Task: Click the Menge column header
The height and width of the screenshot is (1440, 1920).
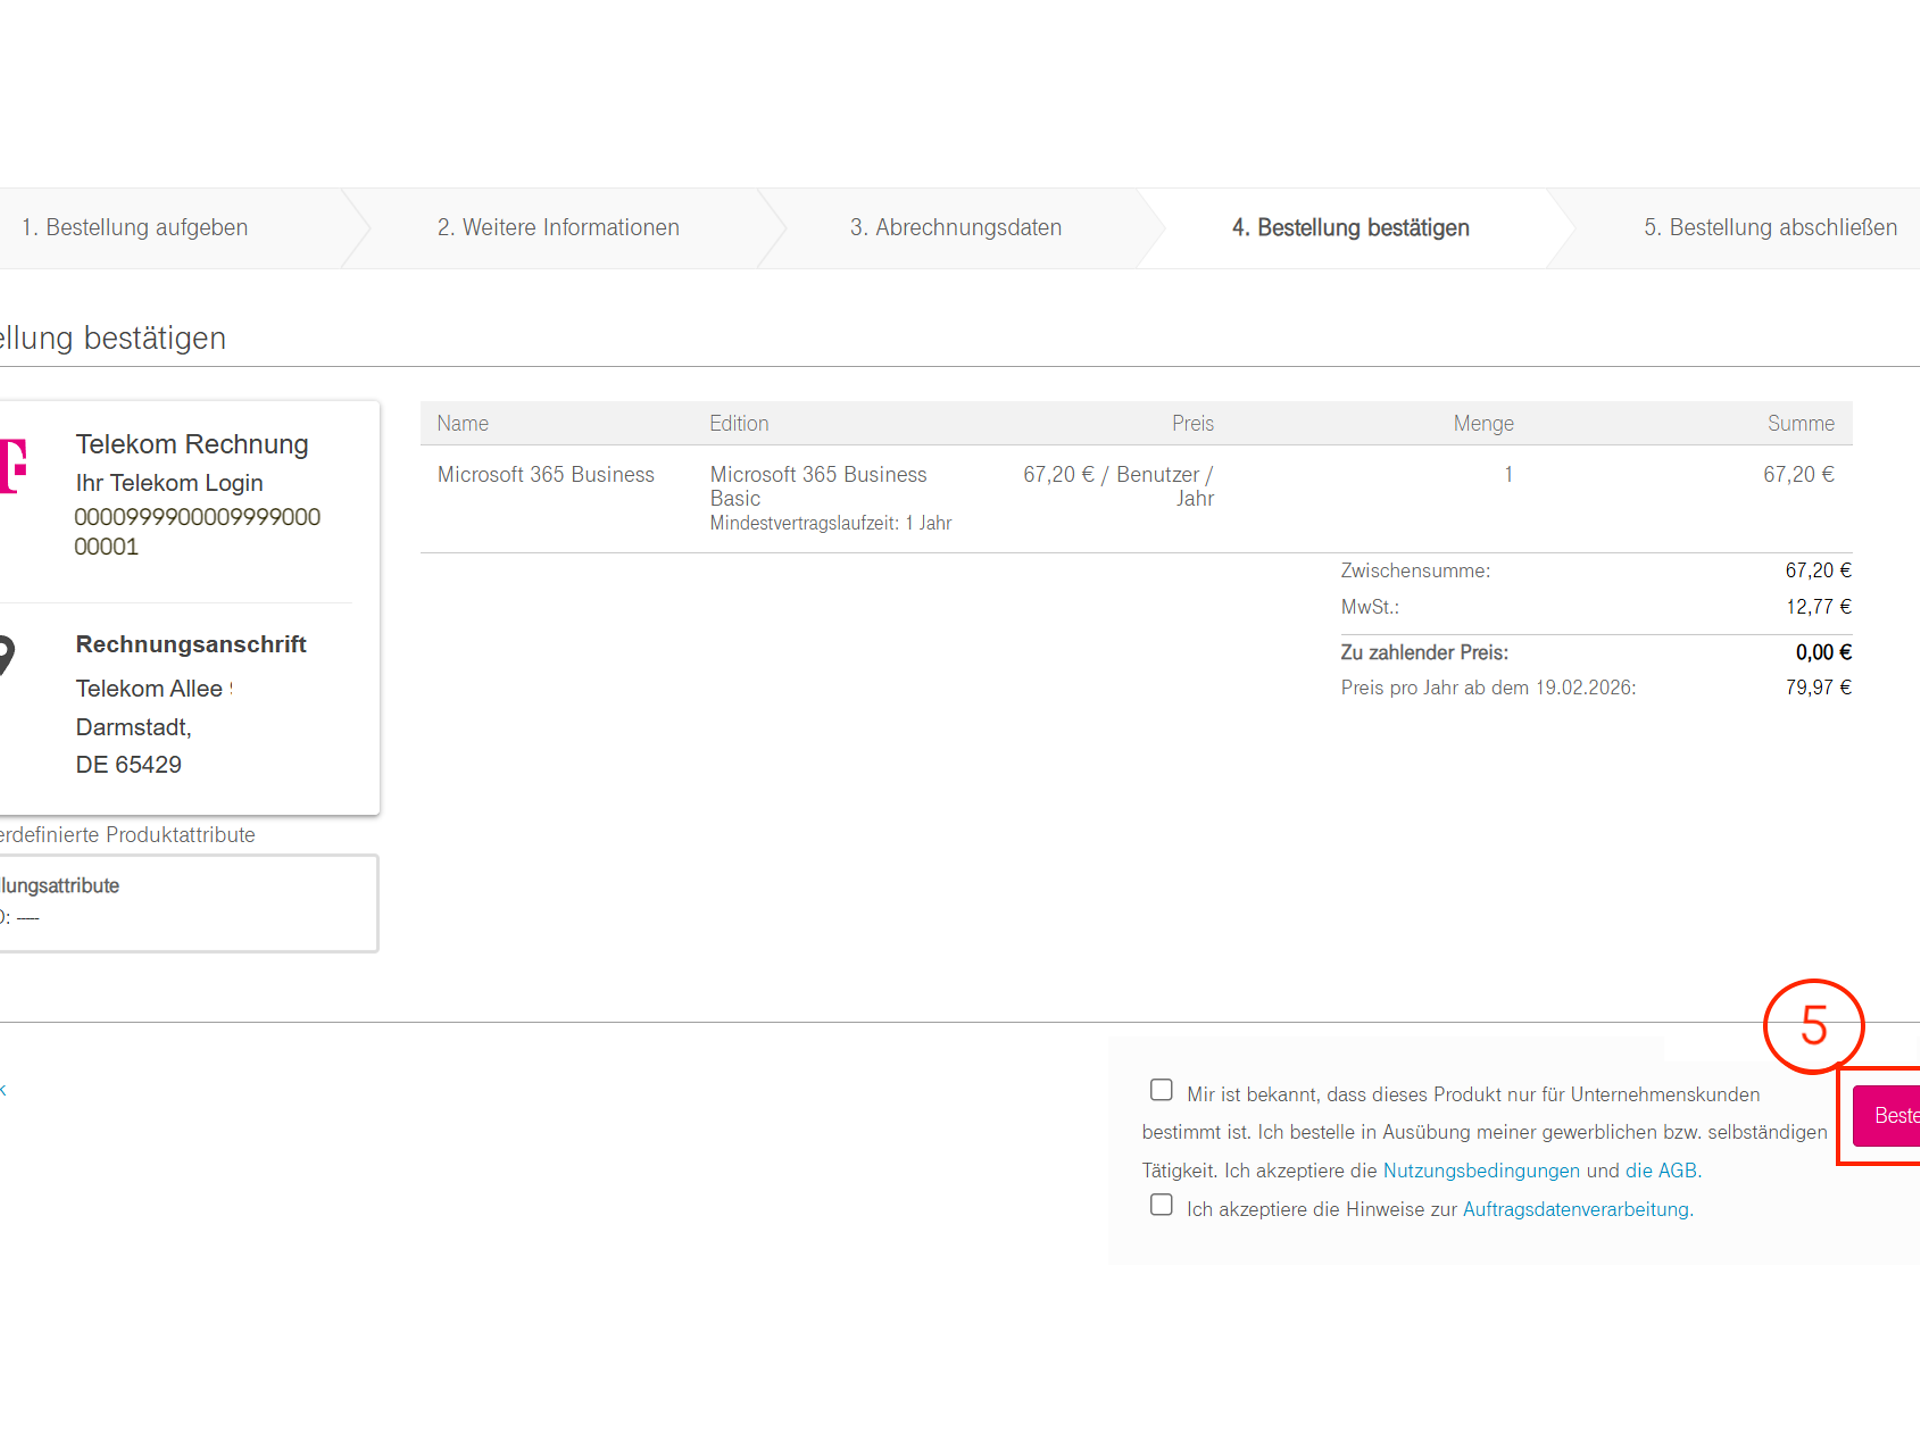Action: point(1483,424)
